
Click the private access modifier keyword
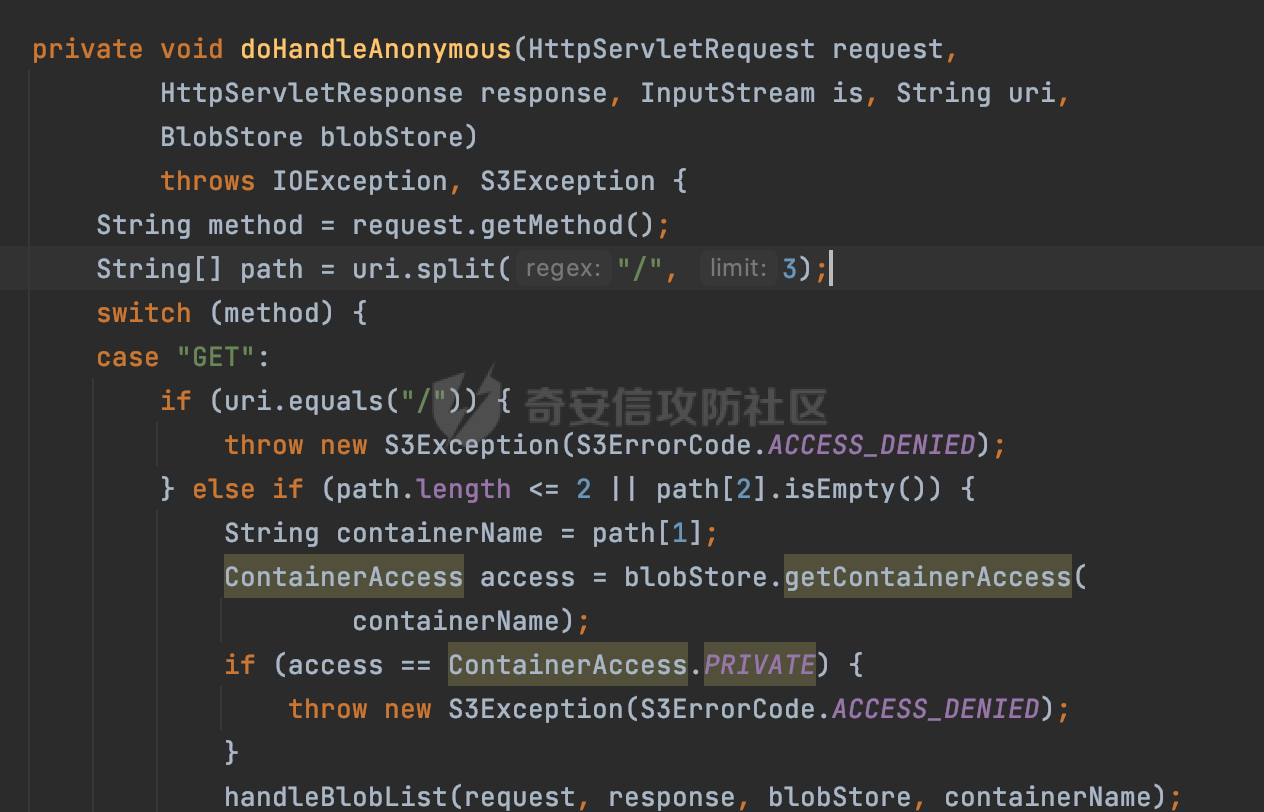(88, 49)
